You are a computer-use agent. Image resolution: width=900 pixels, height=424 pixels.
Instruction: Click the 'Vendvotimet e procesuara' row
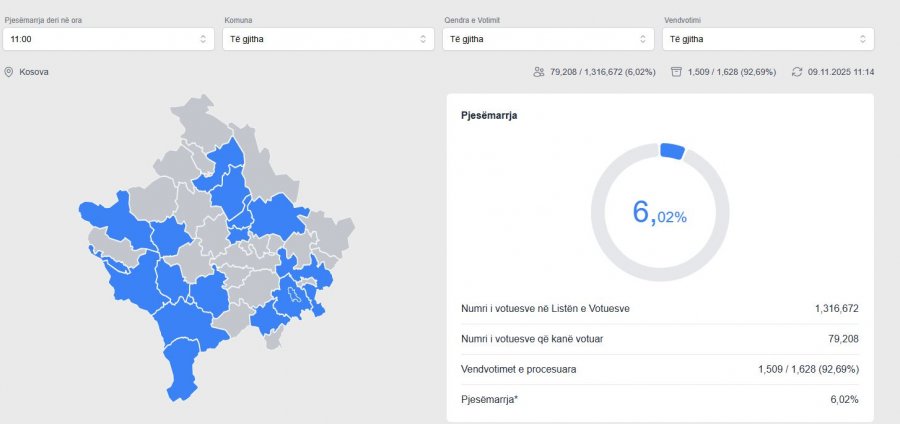tap(660, 369)
